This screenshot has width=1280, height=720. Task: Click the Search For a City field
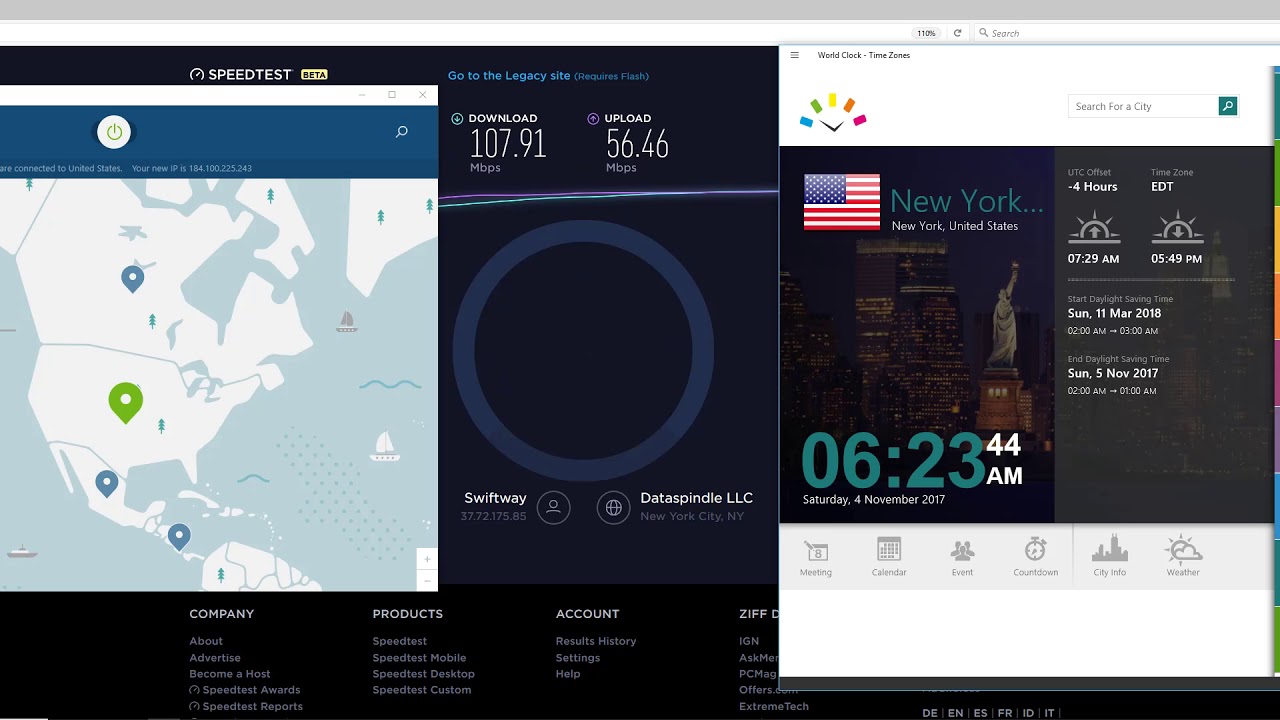click(x=1143, y=106)
